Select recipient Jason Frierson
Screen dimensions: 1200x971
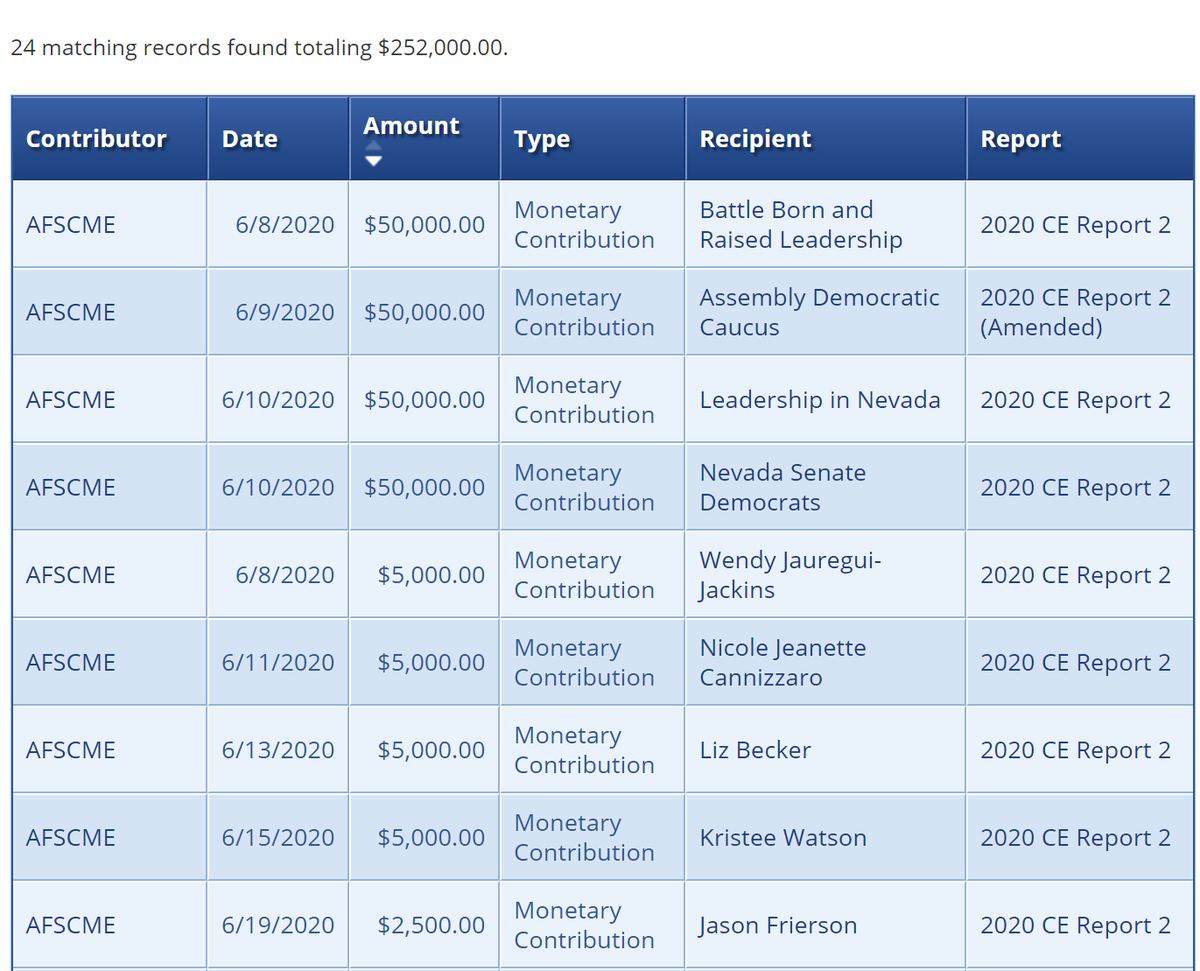(x=778, y=925)
